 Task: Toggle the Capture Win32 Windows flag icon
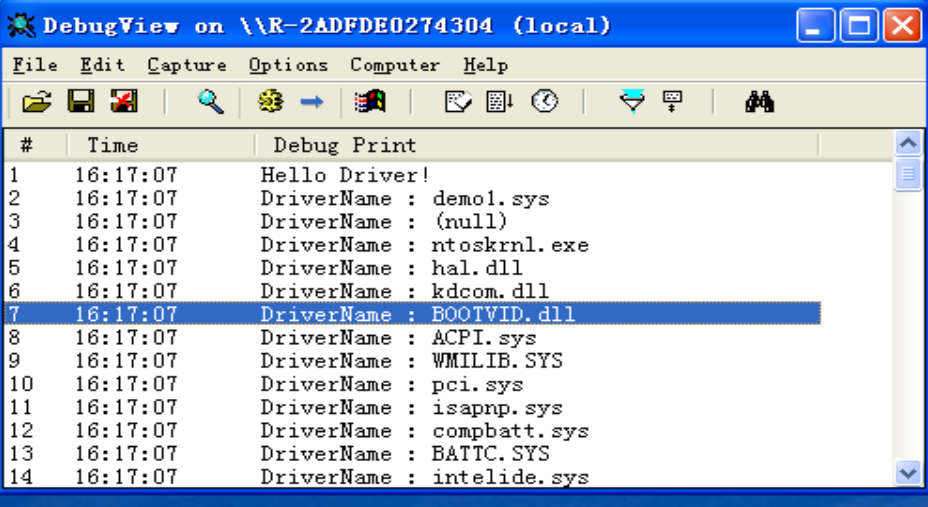point(370,102)
